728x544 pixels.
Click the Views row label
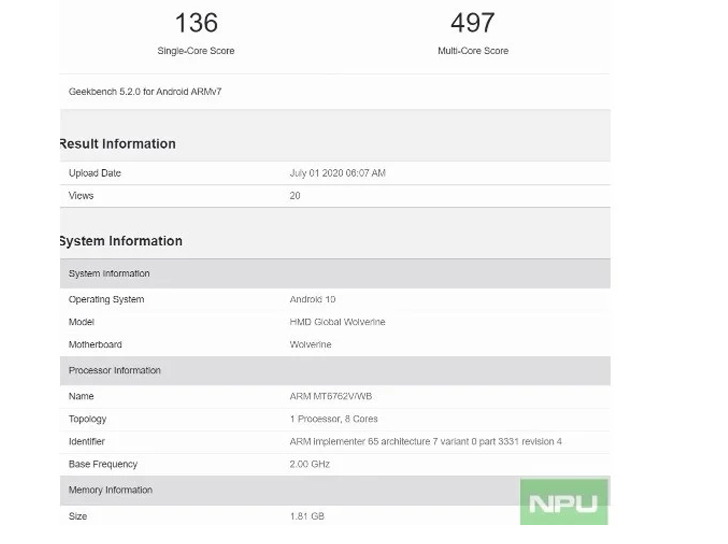coord(81,196)
